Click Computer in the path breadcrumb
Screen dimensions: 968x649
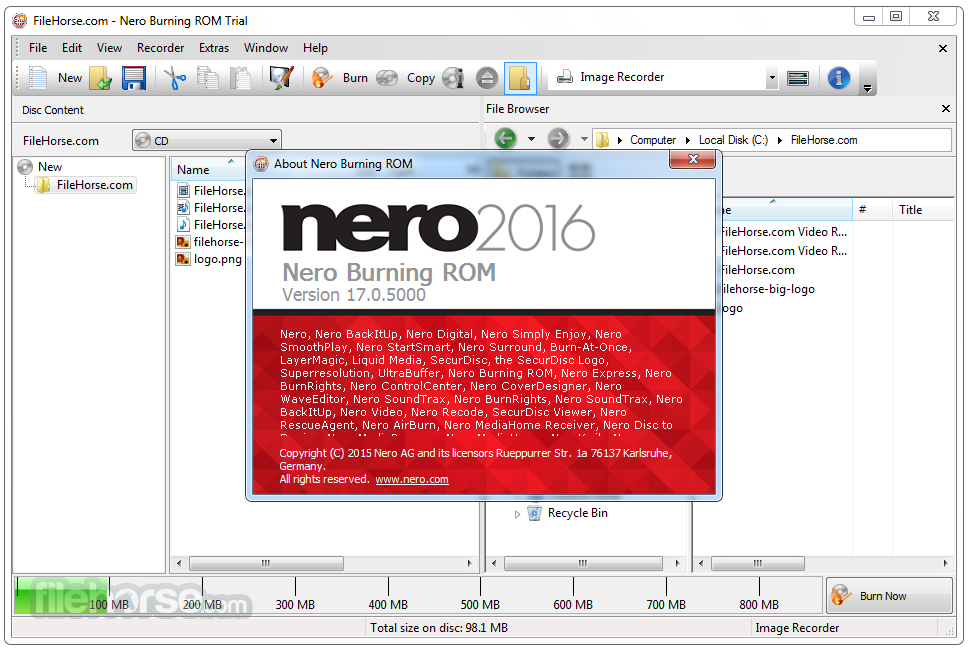(653, 140)
